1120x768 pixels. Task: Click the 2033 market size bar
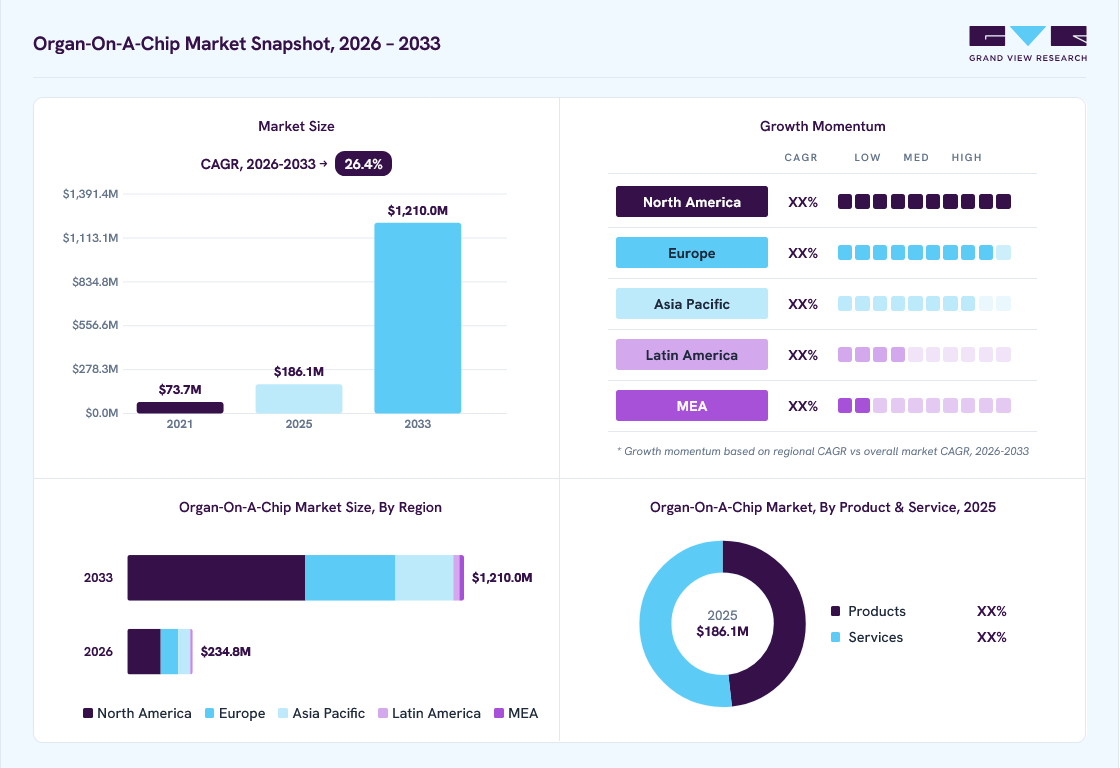tap(418, 318)
